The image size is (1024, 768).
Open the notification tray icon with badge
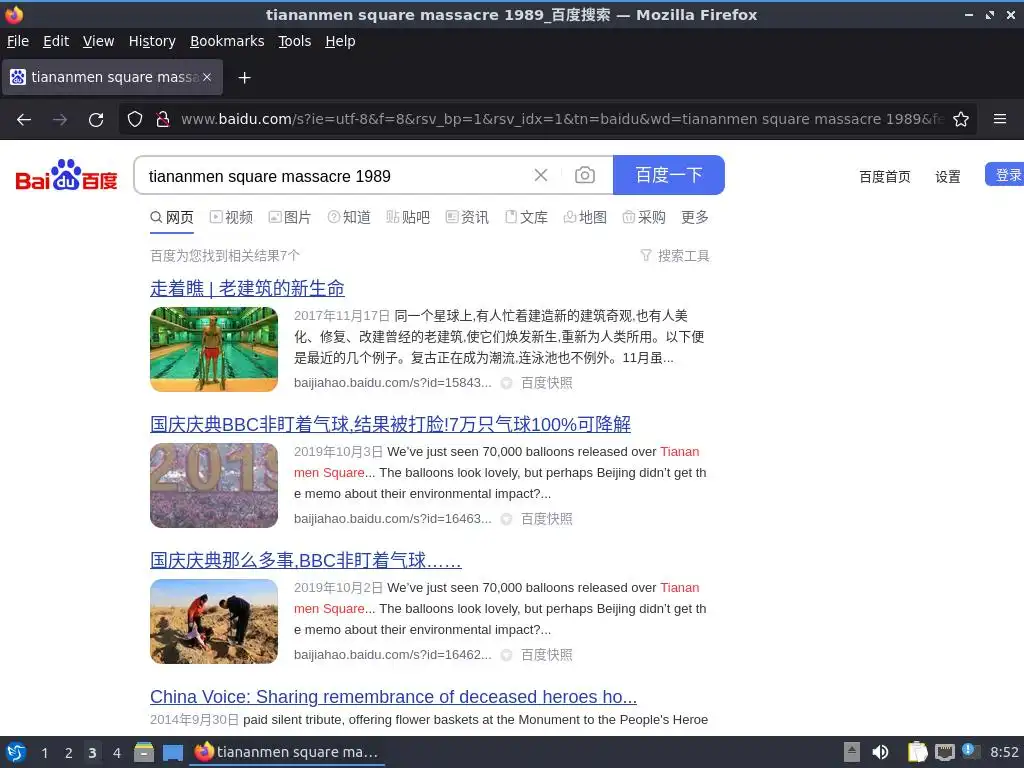click(x=970, y=751)
